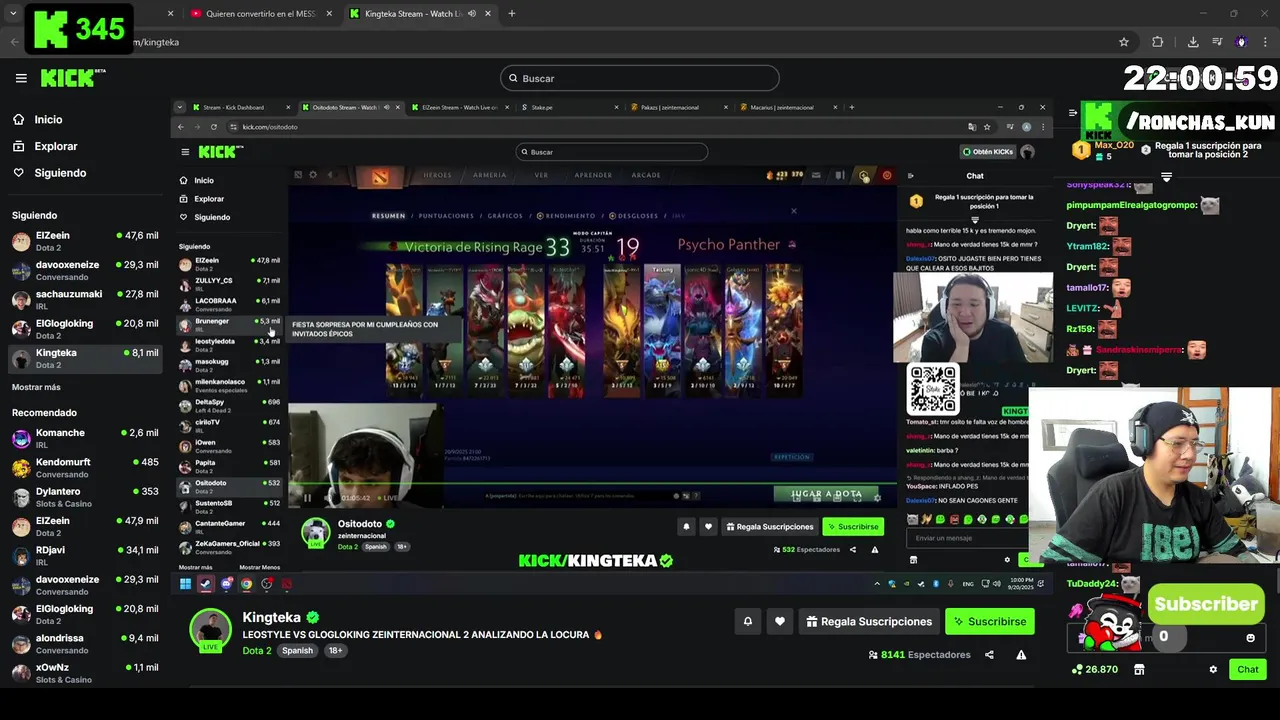Open browser extensions puzzle icon
The height and width of the screenshot is (720, 1280).
[1158, 42]
